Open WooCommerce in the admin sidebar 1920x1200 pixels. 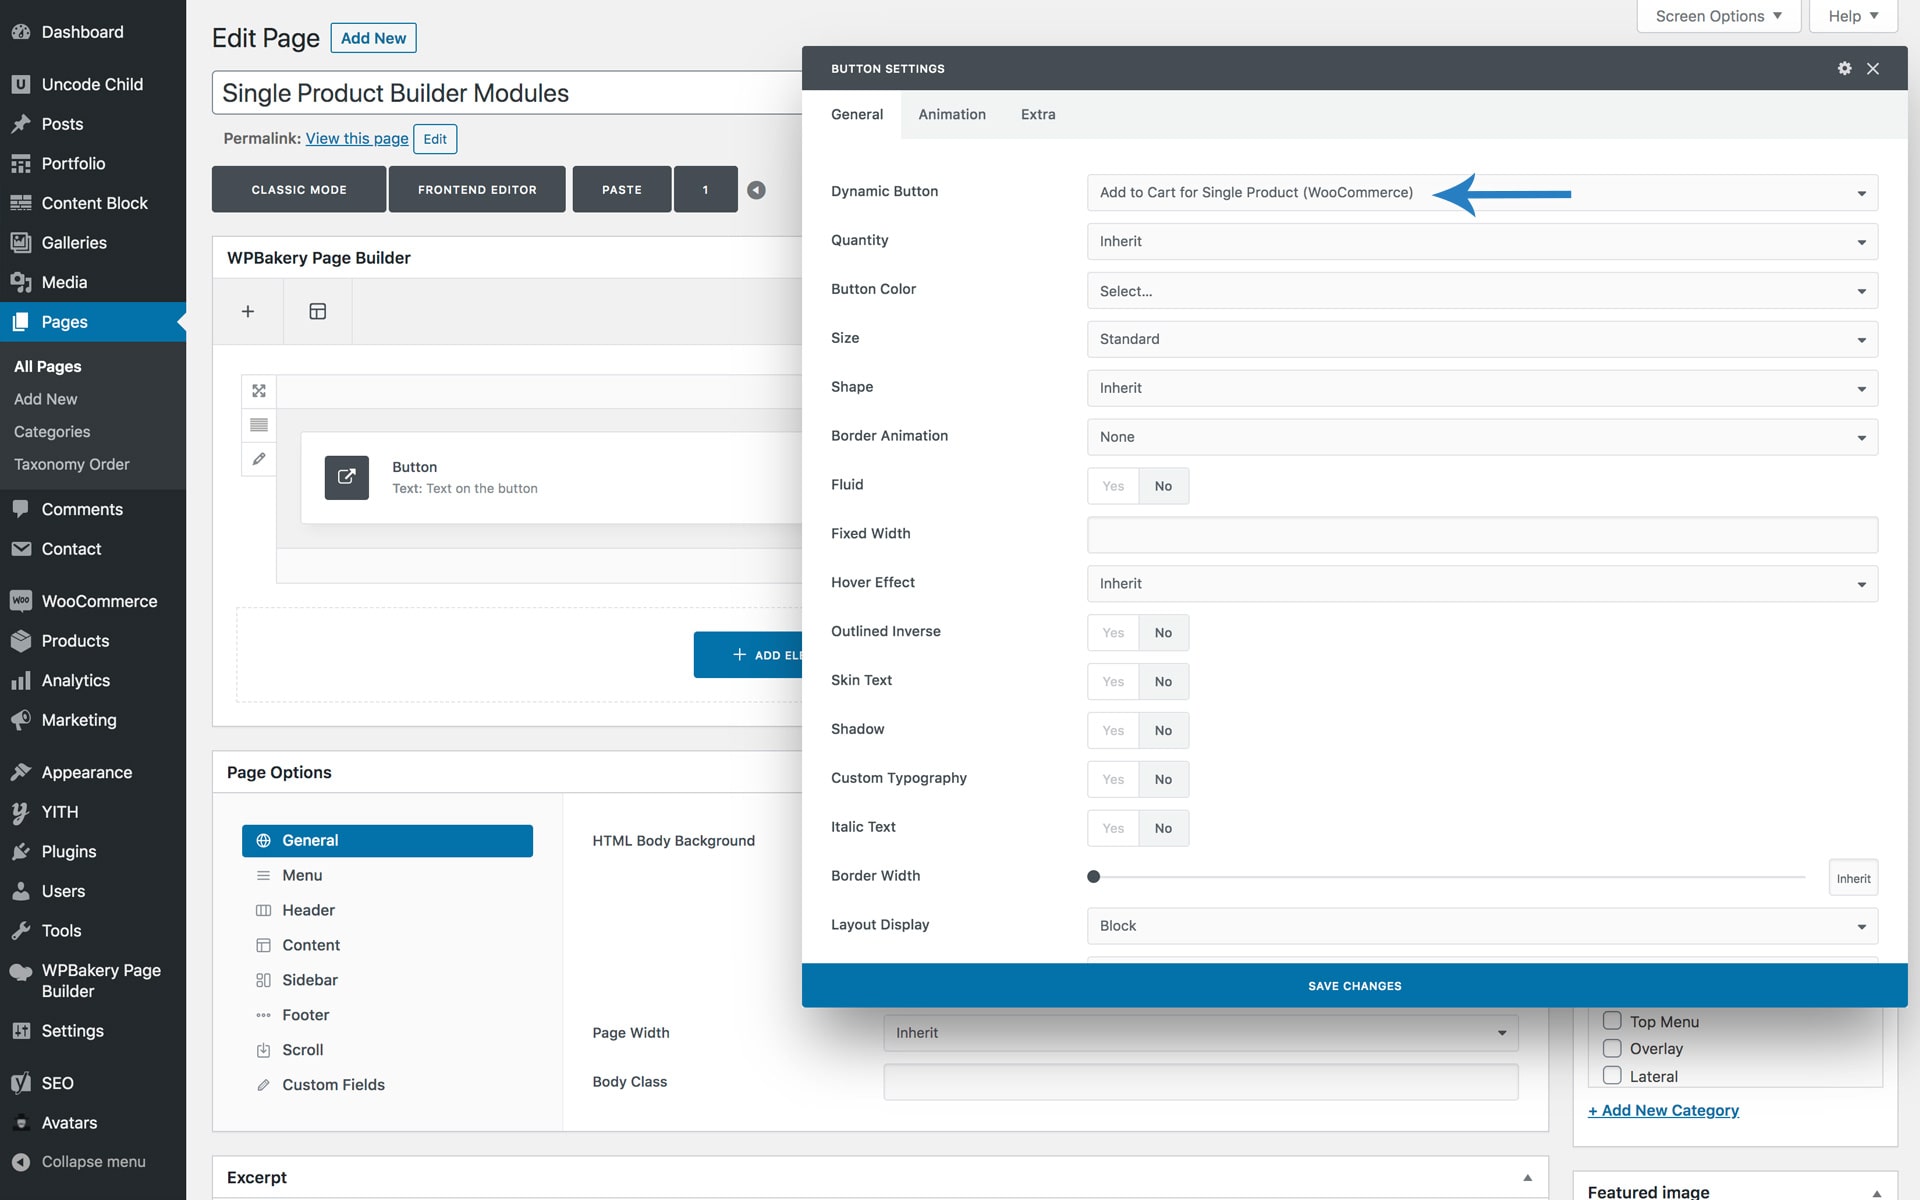coord(99,601)
